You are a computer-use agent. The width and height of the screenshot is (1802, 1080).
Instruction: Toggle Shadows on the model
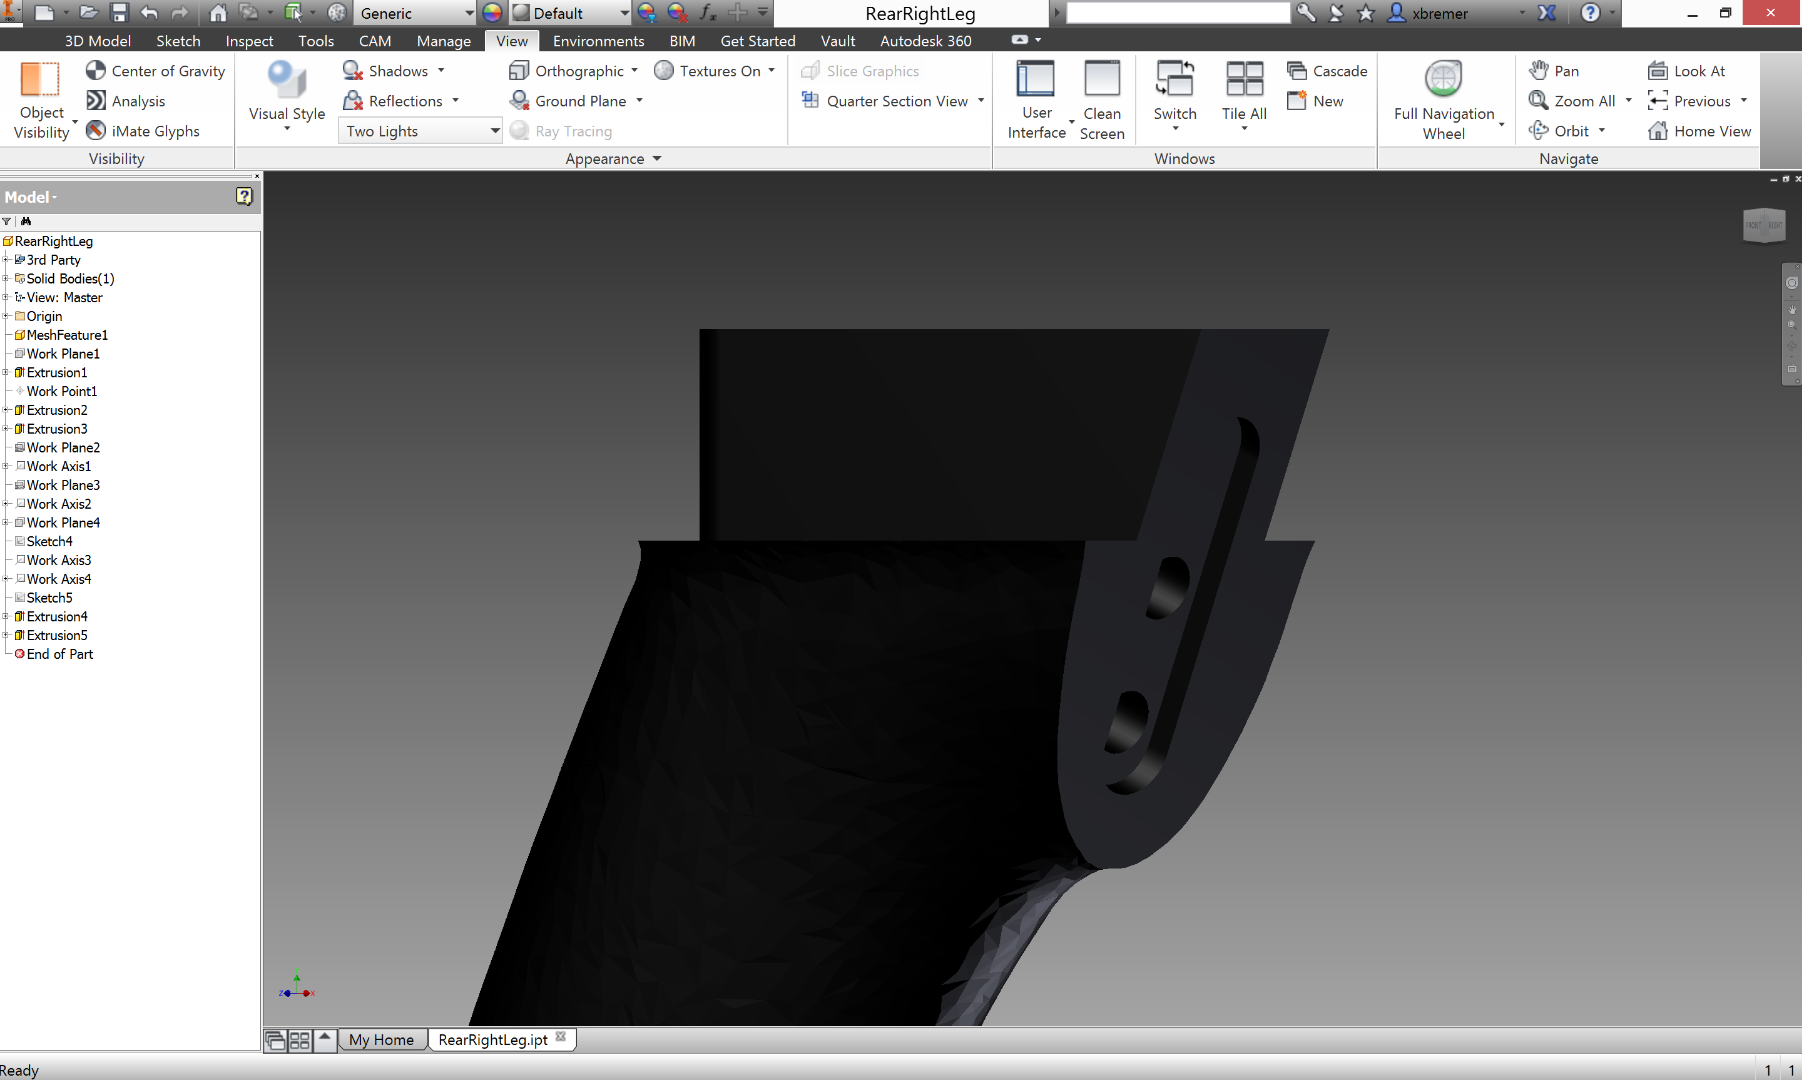(x=385, y=71)
